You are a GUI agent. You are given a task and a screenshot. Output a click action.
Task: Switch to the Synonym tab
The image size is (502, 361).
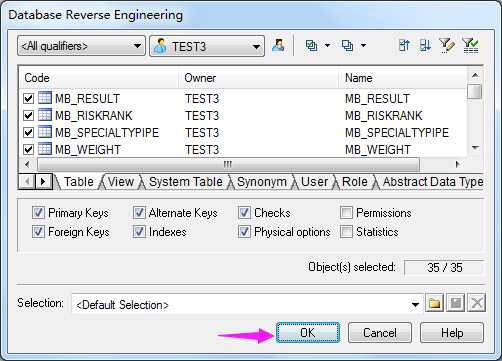click(x=262, y=182)
